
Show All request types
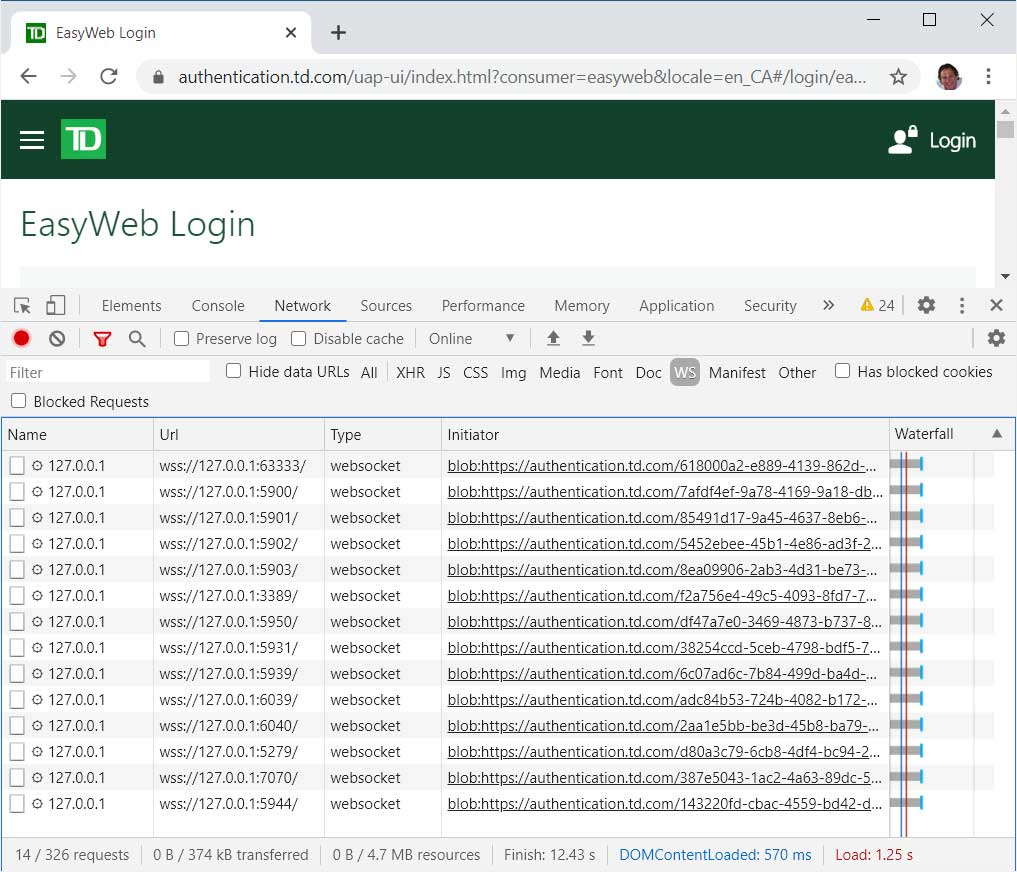[x=369, y=372]
